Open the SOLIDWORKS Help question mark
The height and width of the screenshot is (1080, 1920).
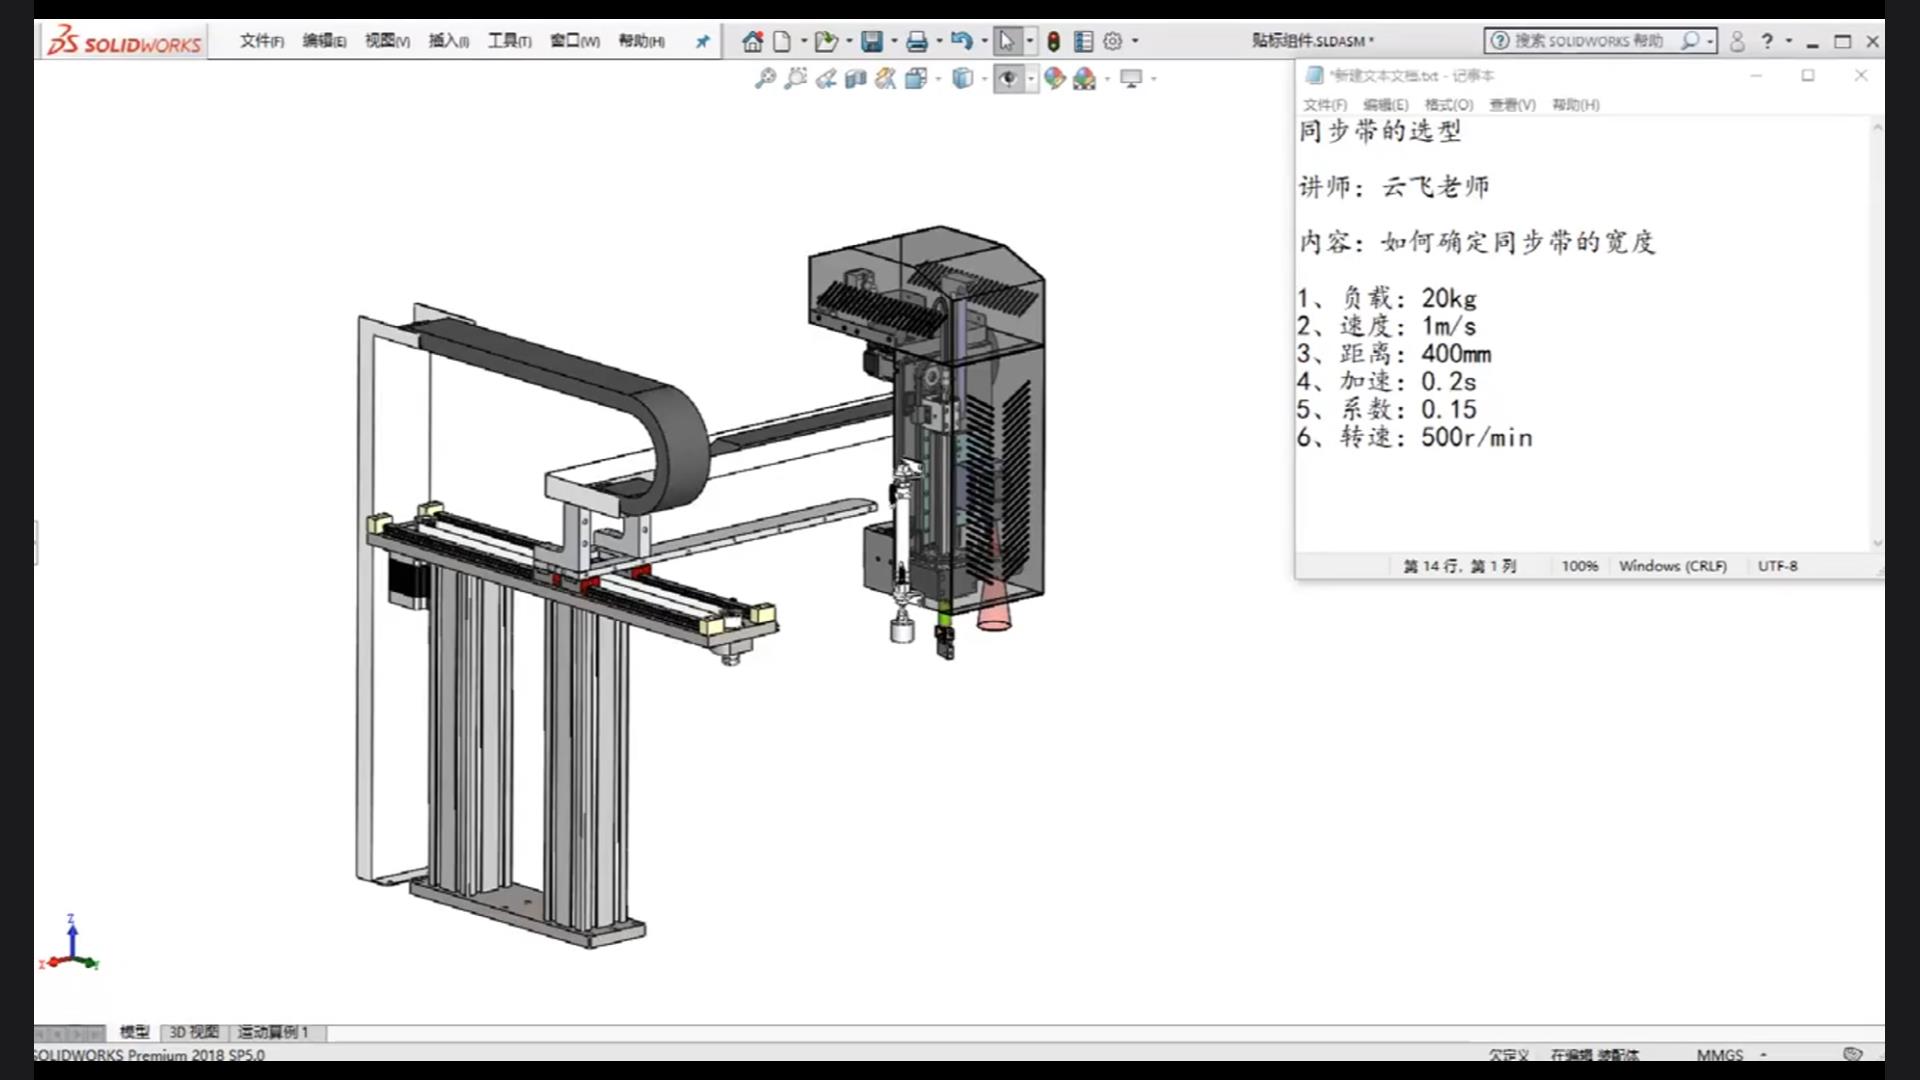click(1767, 41)
